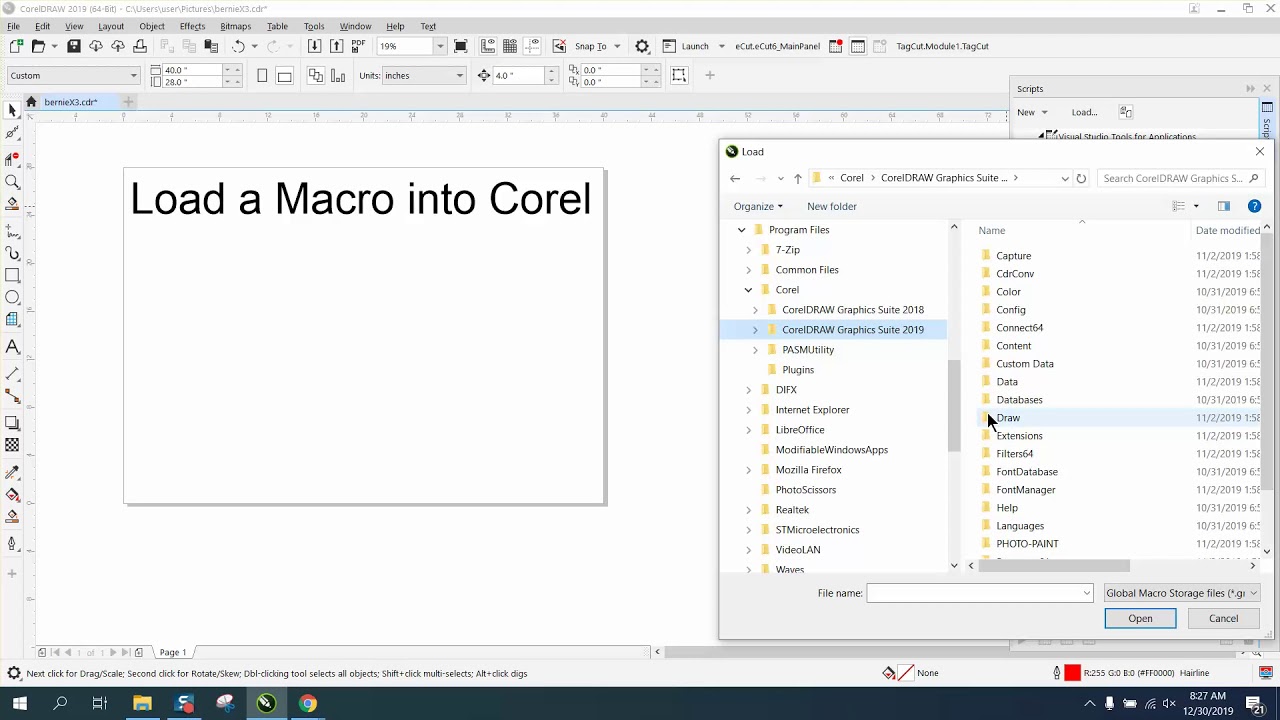Viewport: 1280px width, 720px height.
Task: Open the Window menu
Action: point(355,26)
